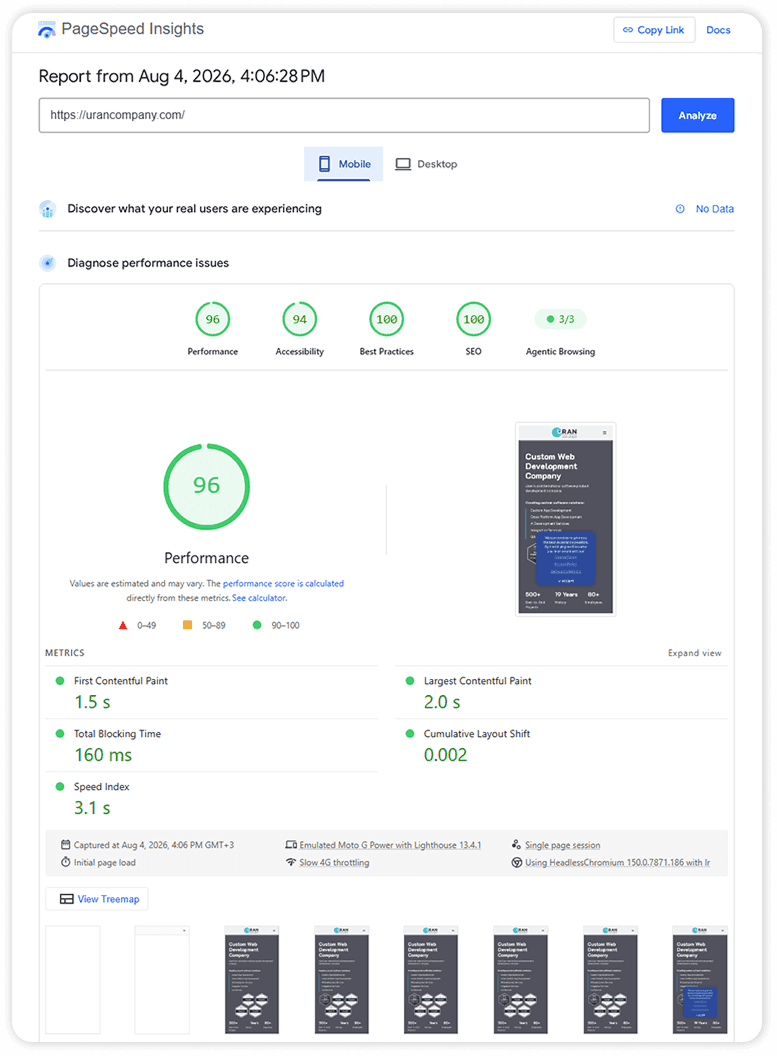Click the last filmstrip frame with blue popup
Viewport: 777px width, 1056px height.
coord(700,979)
